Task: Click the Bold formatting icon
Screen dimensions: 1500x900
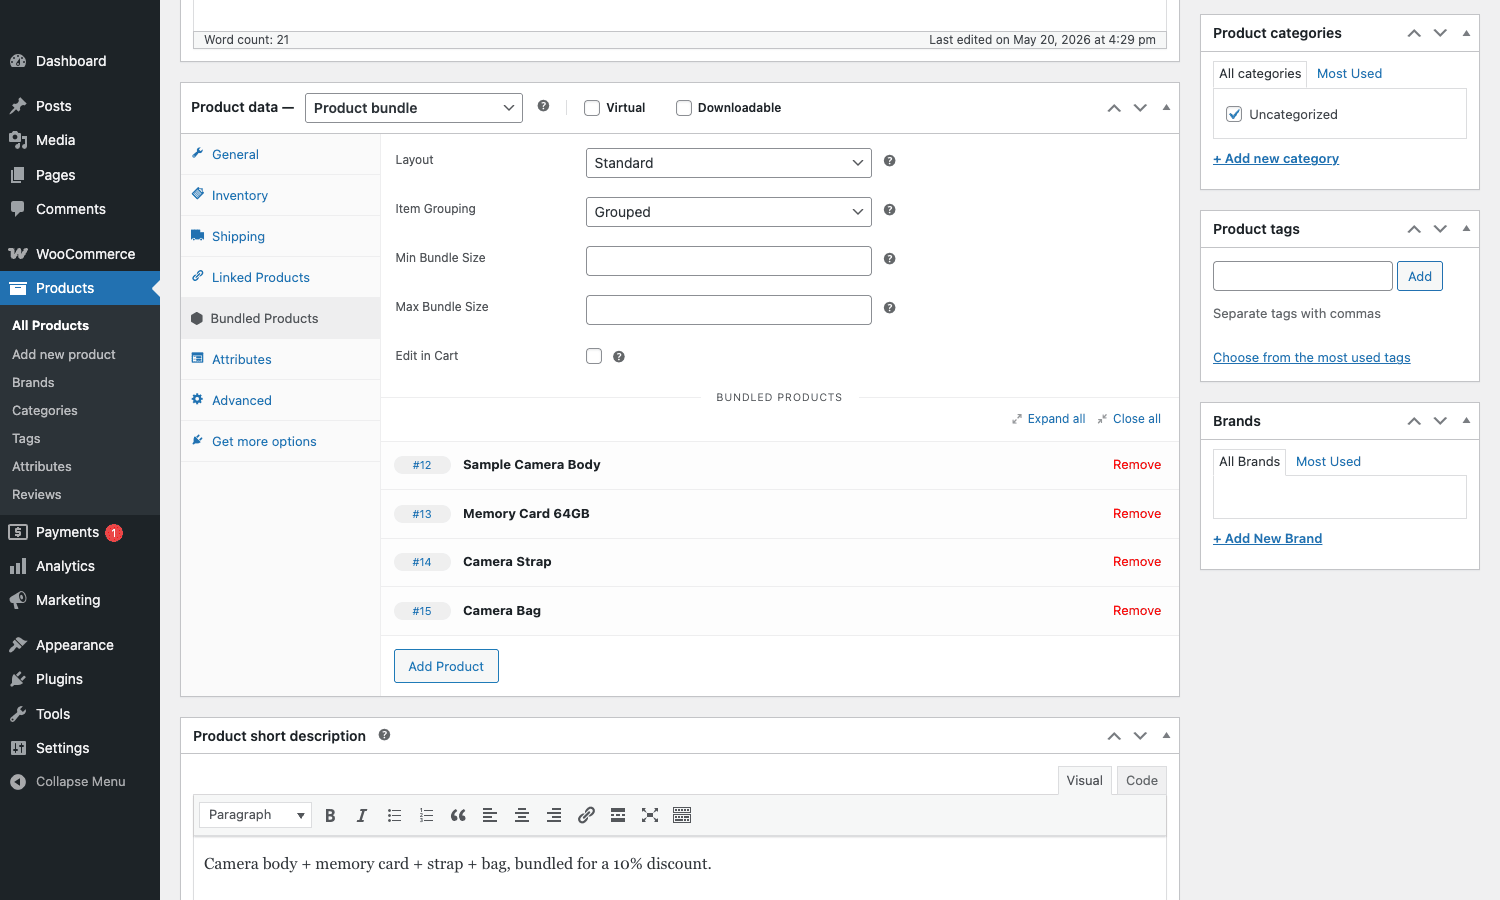Action: (x=330, y=815)
